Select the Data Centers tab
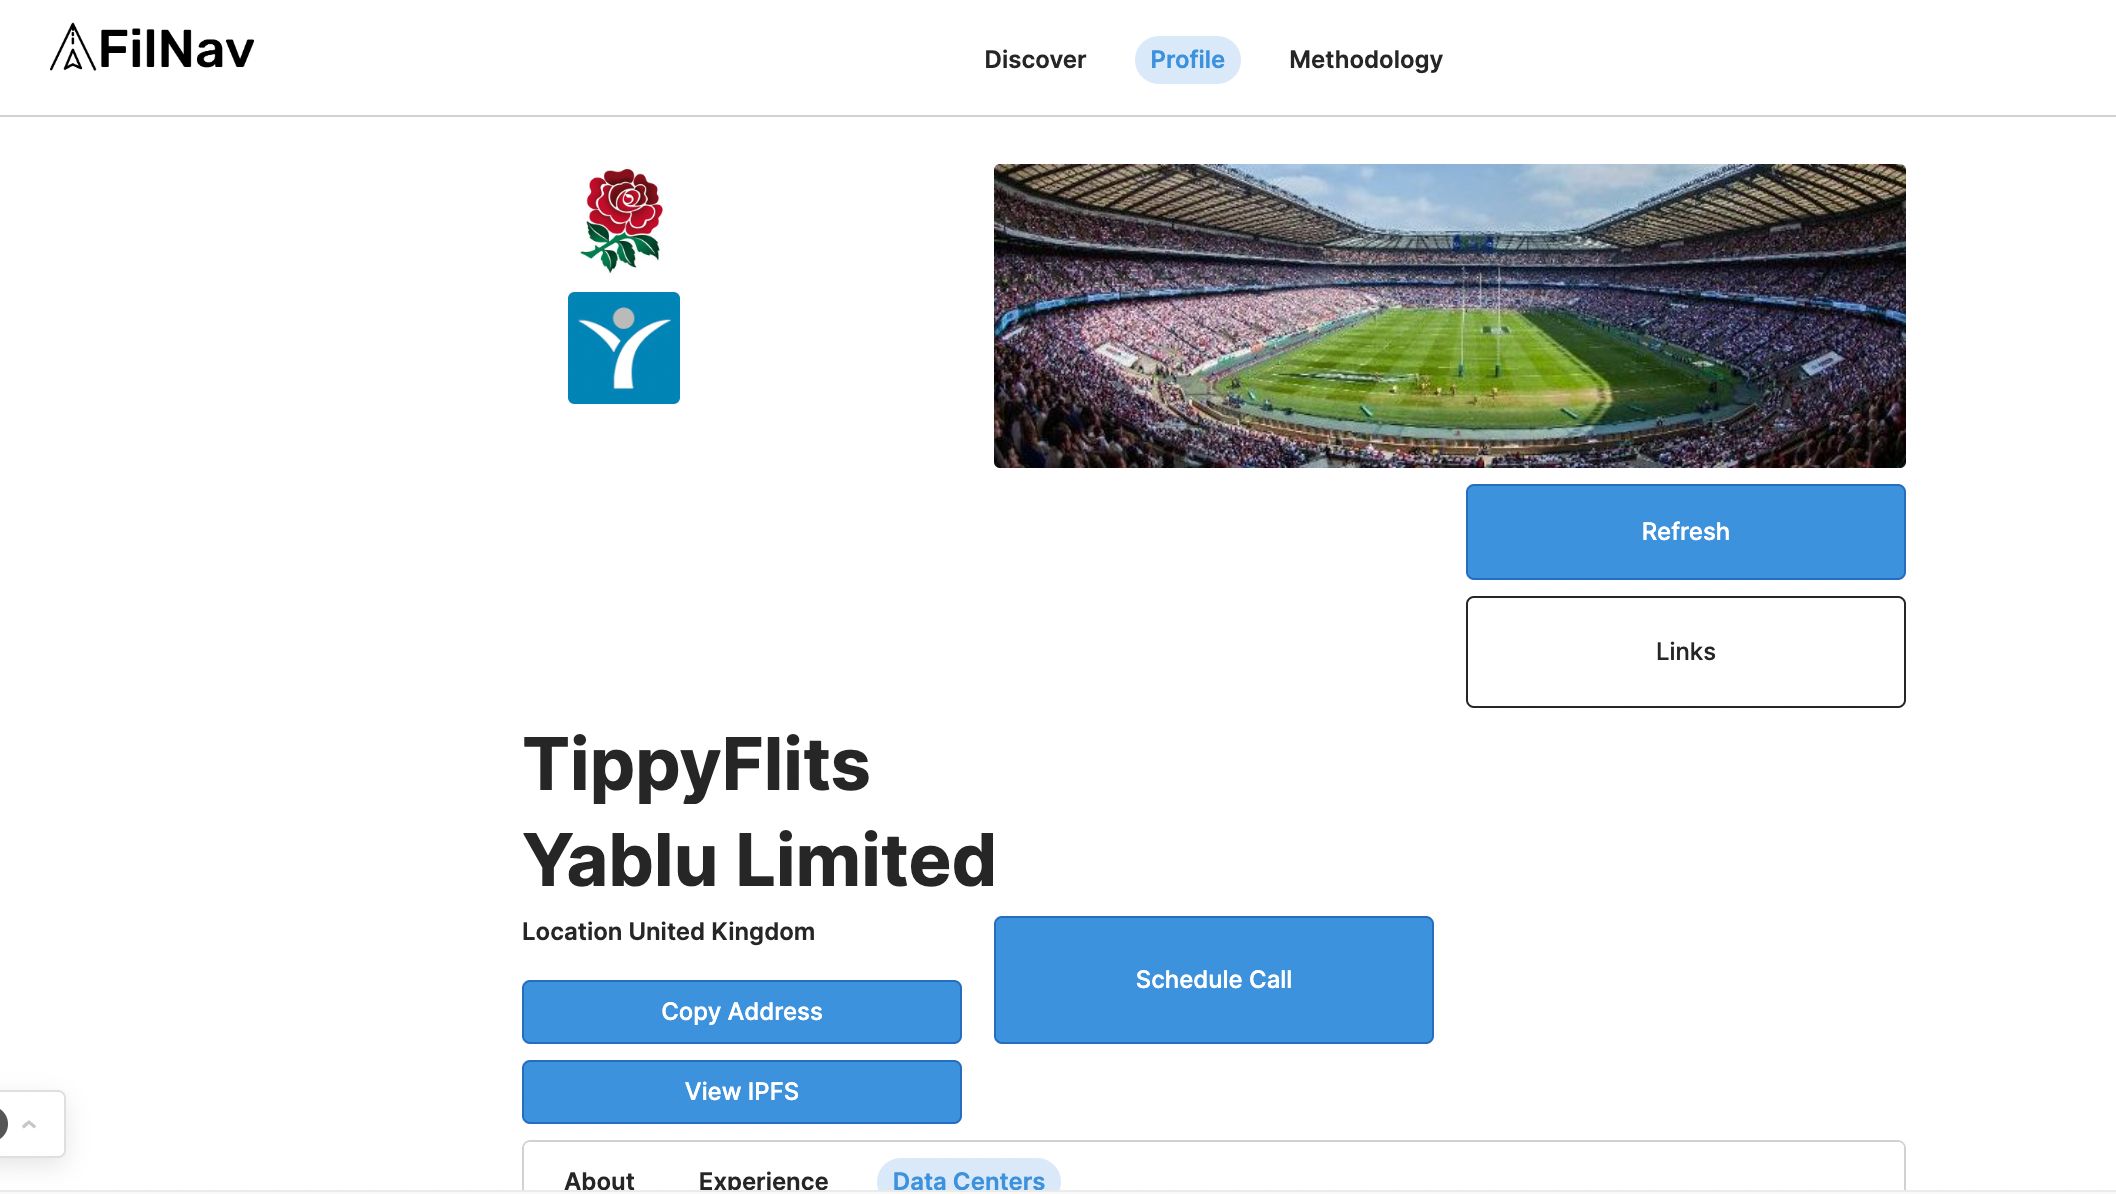The height and width of the screenshot is (1194, 2116). 968,1179
